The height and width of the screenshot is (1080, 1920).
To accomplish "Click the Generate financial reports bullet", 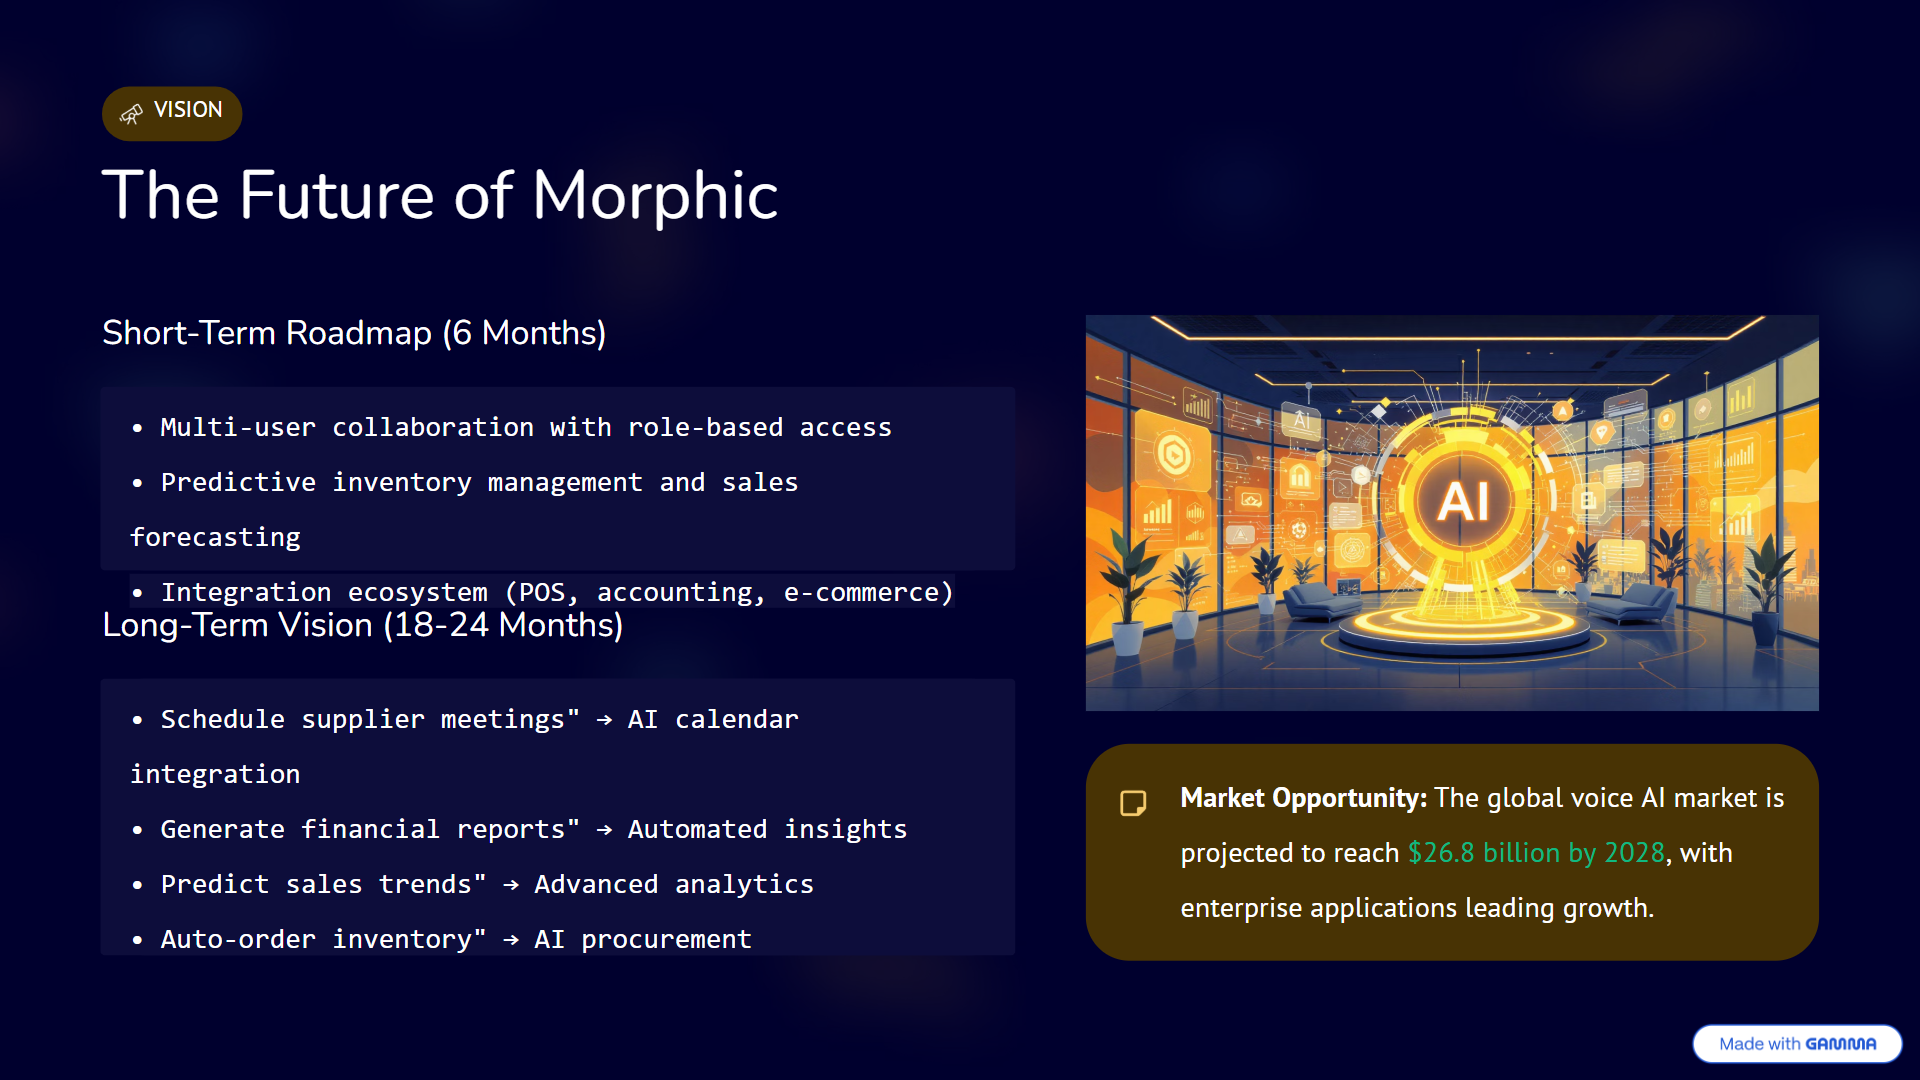I will [533, 830].
